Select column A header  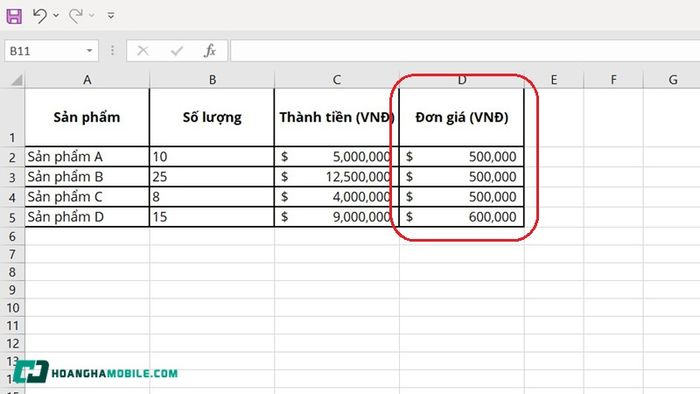tap(87, 80)
